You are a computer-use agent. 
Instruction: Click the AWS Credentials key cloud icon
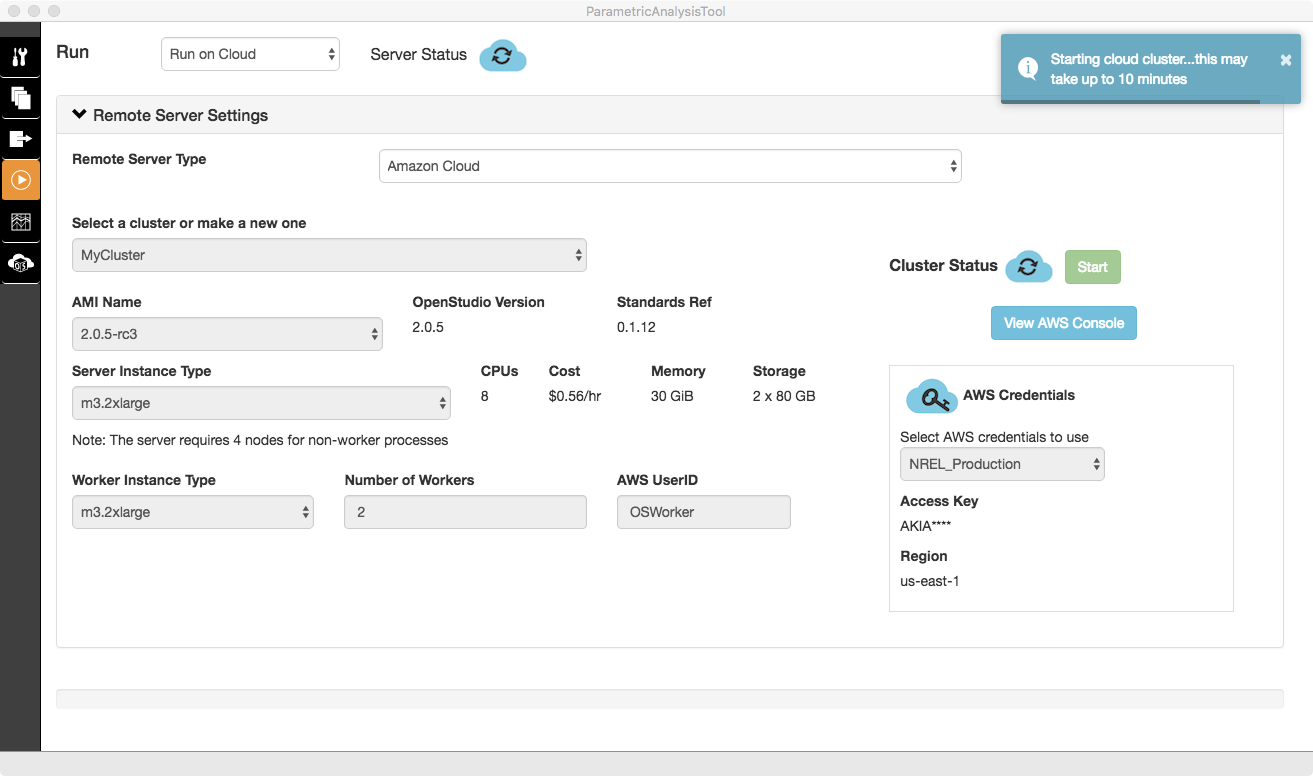931,397
